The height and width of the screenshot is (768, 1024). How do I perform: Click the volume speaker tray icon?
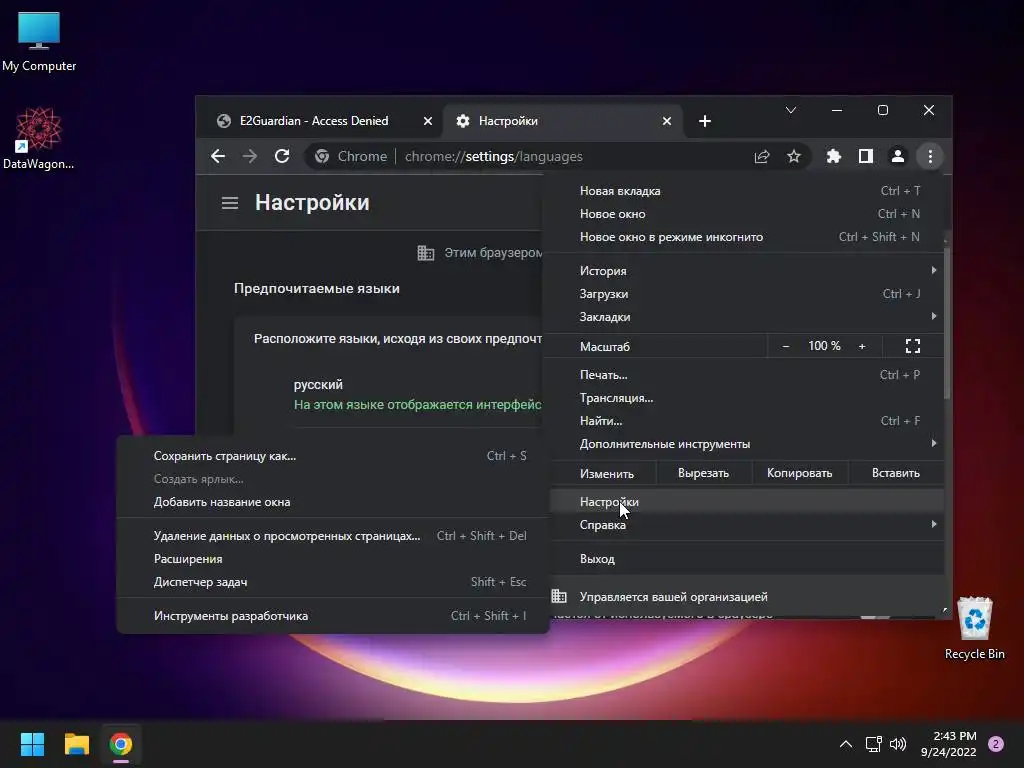pos(899,744)
